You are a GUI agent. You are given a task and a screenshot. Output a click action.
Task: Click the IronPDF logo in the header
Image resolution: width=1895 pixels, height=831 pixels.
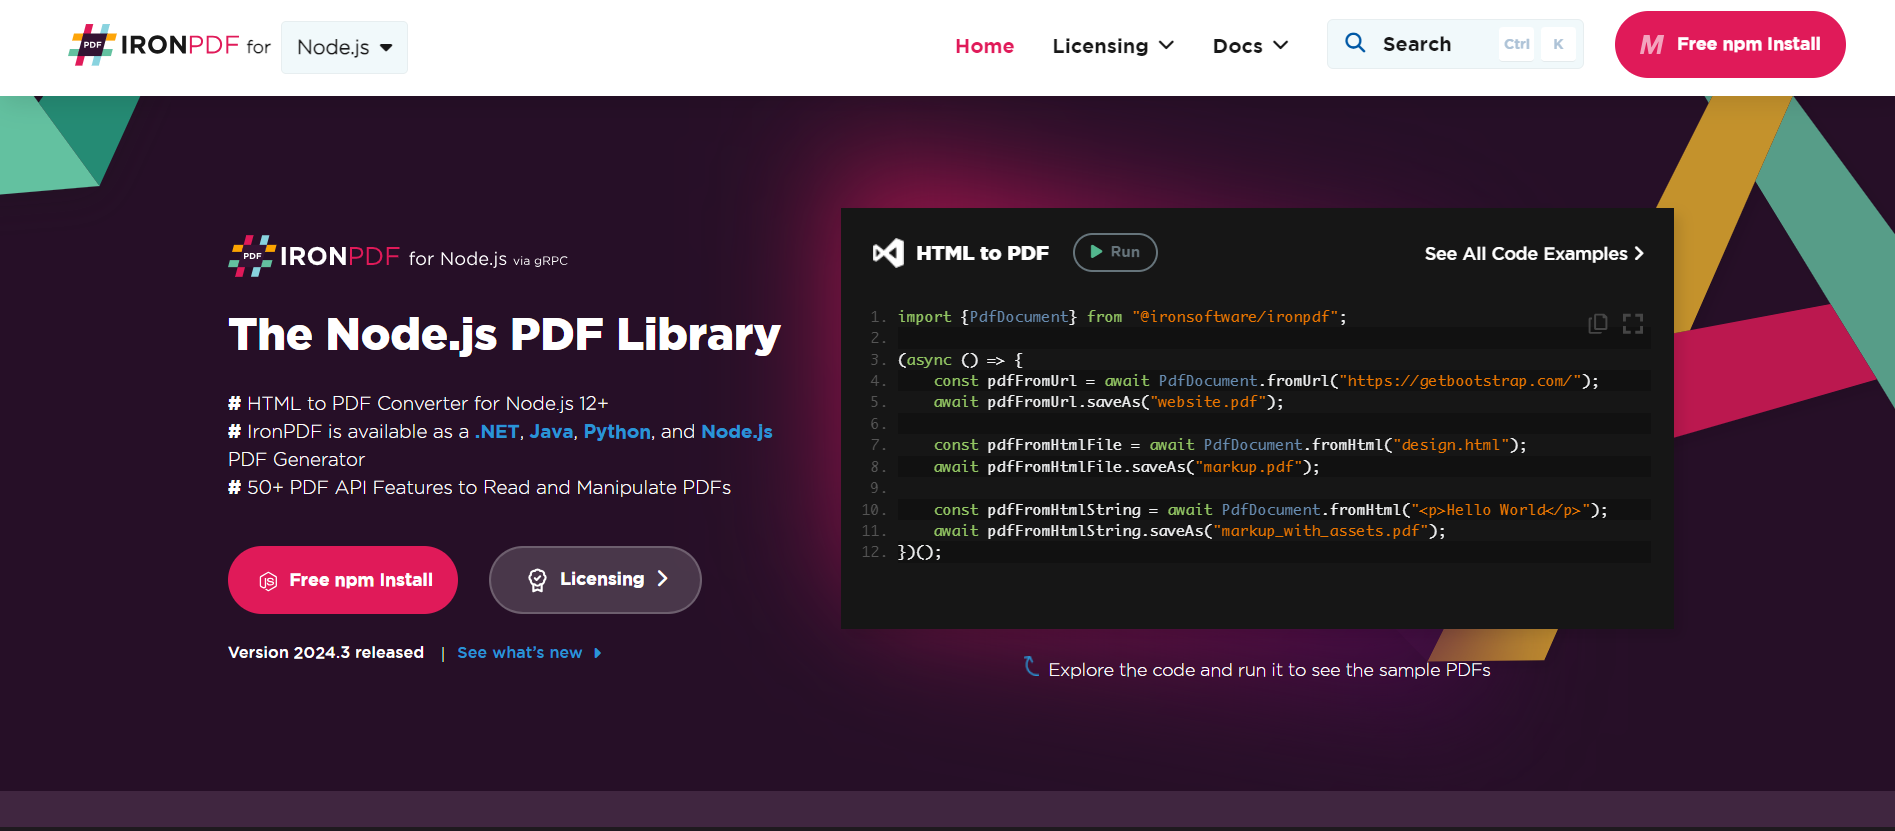point(154,45)
